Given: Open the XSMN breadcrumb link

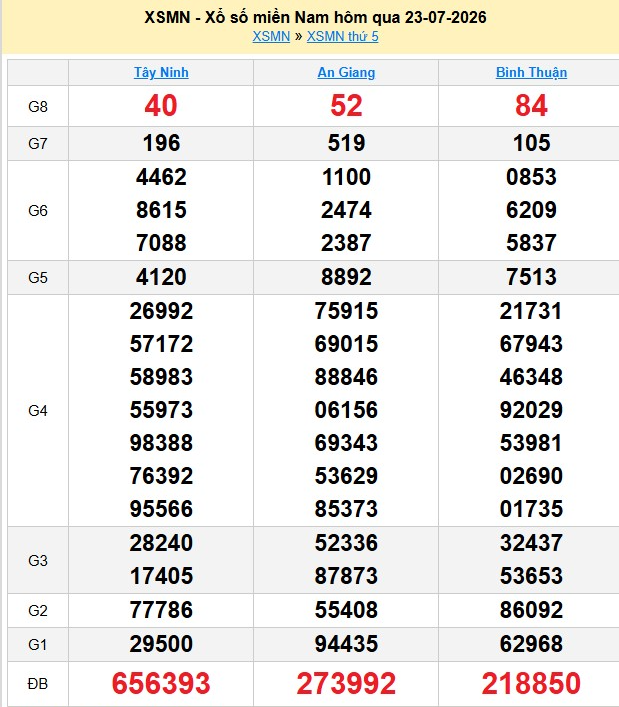Looking at the screenshot, I should tap(271, 36).
